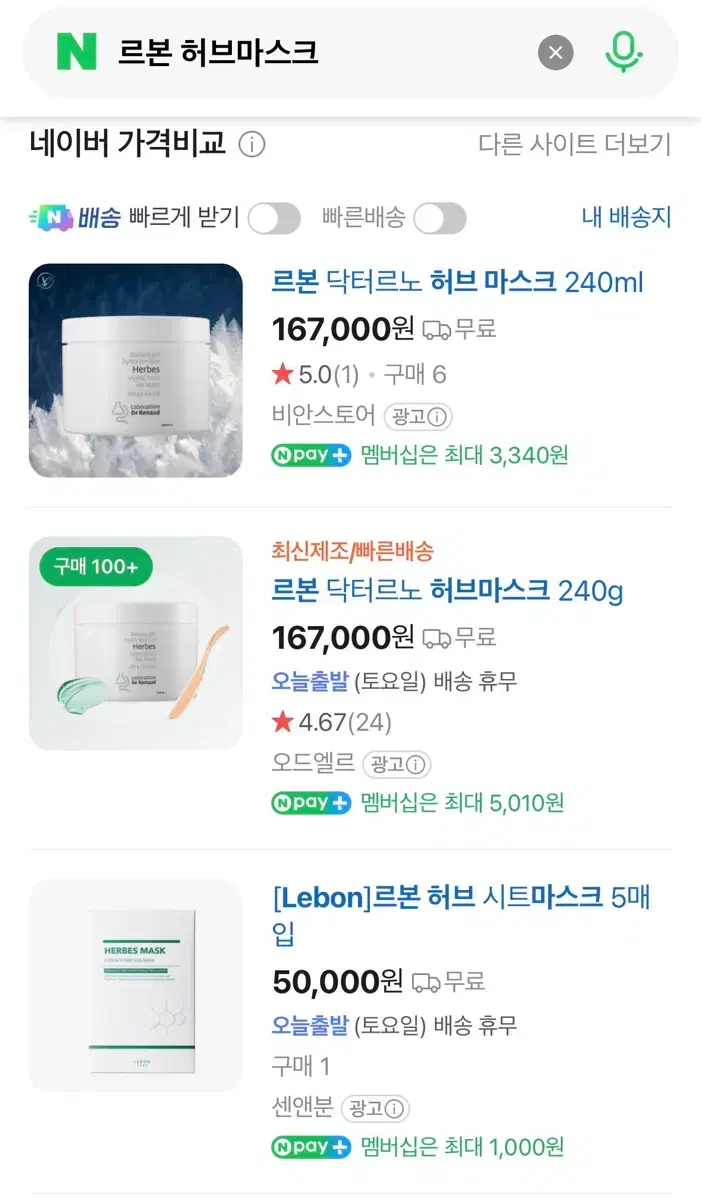Select thumbnail with 구매 100+ badge
701x1200 pixels.
tap(135, 643)
